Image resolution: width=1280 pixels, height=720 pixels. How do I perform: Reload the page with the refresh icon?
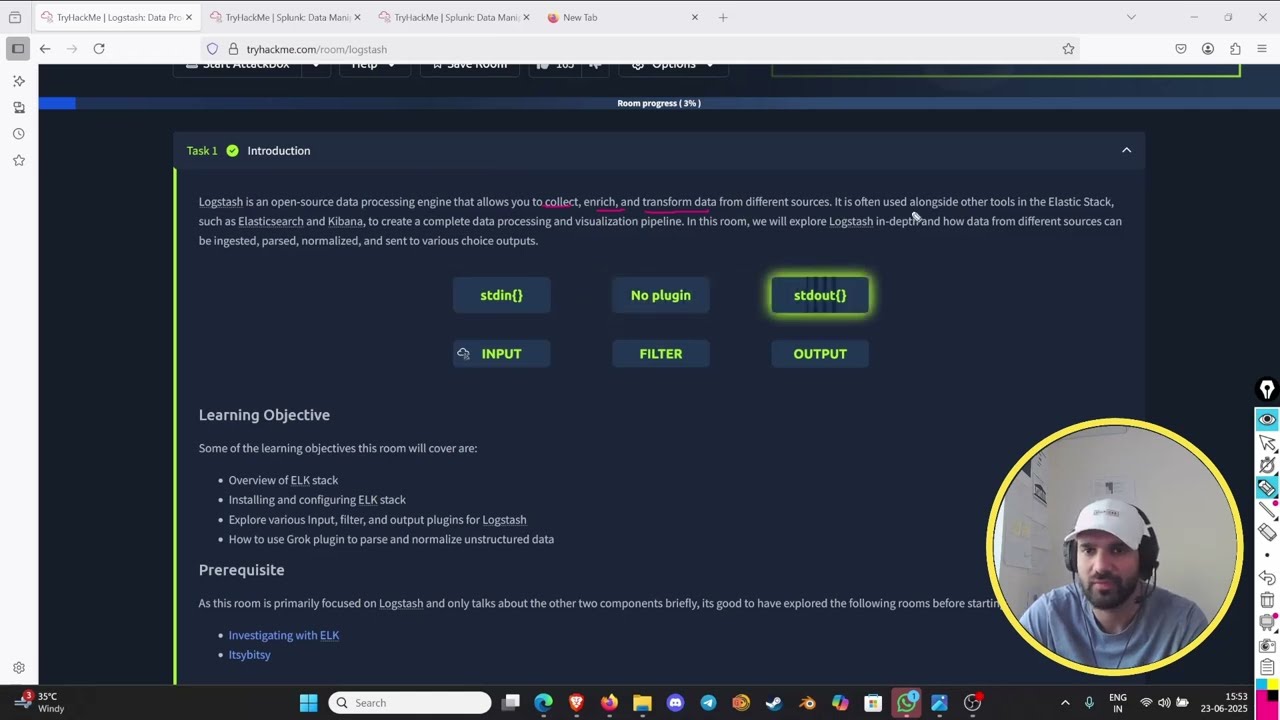point(99,48)
